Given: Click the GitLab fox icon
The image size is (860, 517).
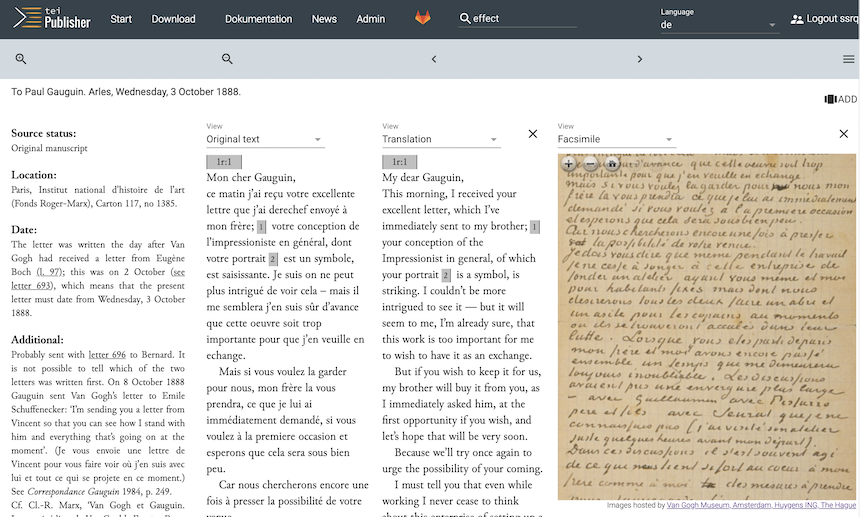Looking at the screenshot, I should click(424, 19).
